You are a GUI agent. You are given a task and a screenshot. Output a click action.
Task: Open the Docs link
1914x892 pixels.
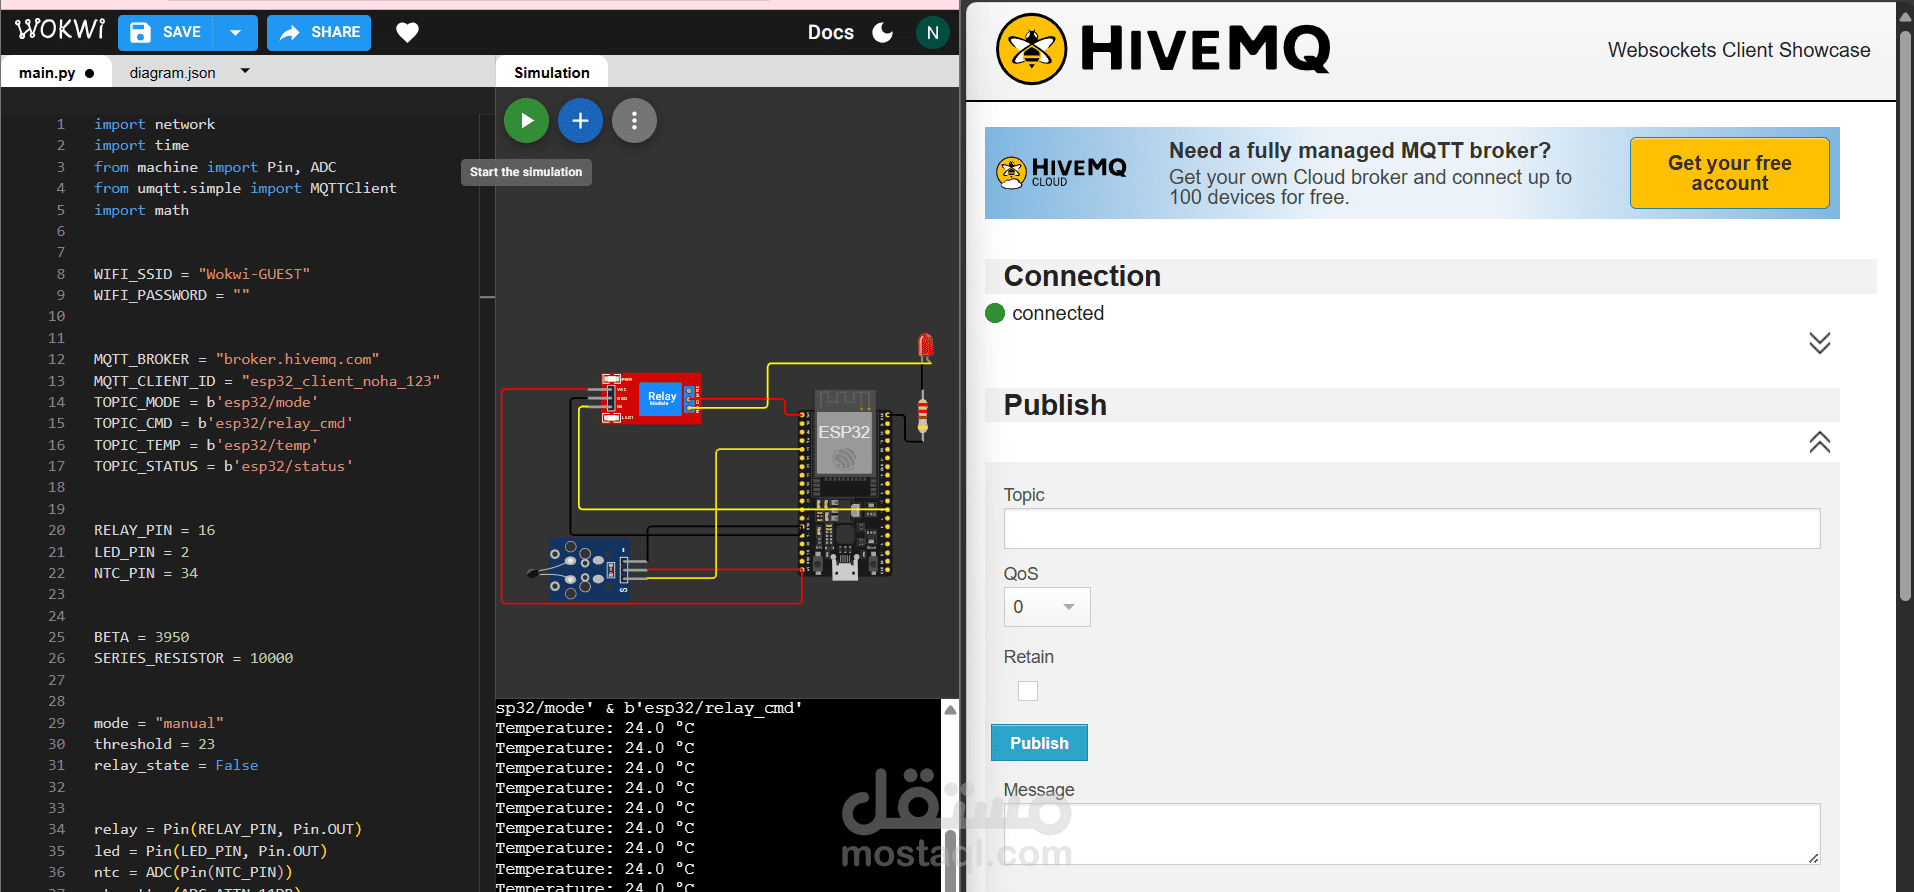point(830,32)
